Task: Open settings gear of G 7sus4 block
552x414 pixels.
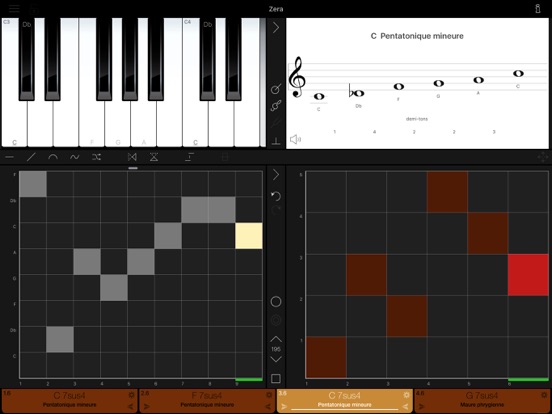Action: [x=544, y=395]
